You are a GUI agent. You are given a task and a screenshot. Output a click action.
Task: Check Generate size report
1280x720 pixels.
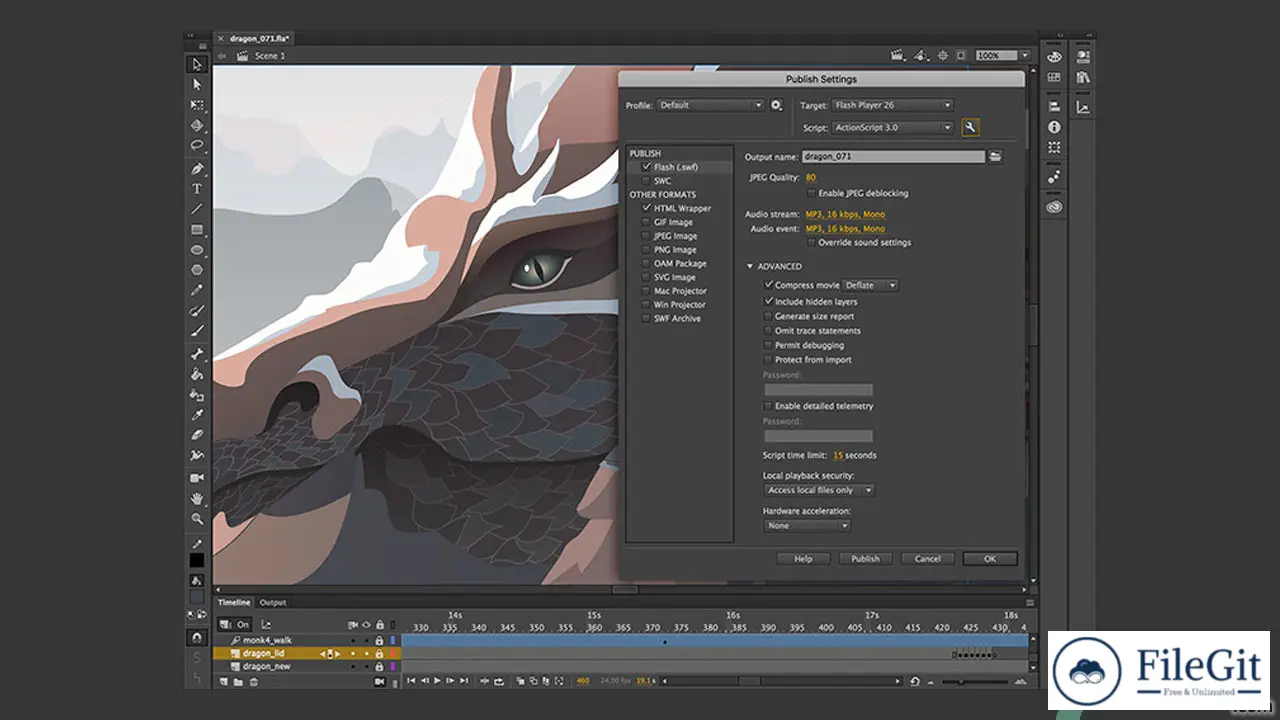point(768,316)
